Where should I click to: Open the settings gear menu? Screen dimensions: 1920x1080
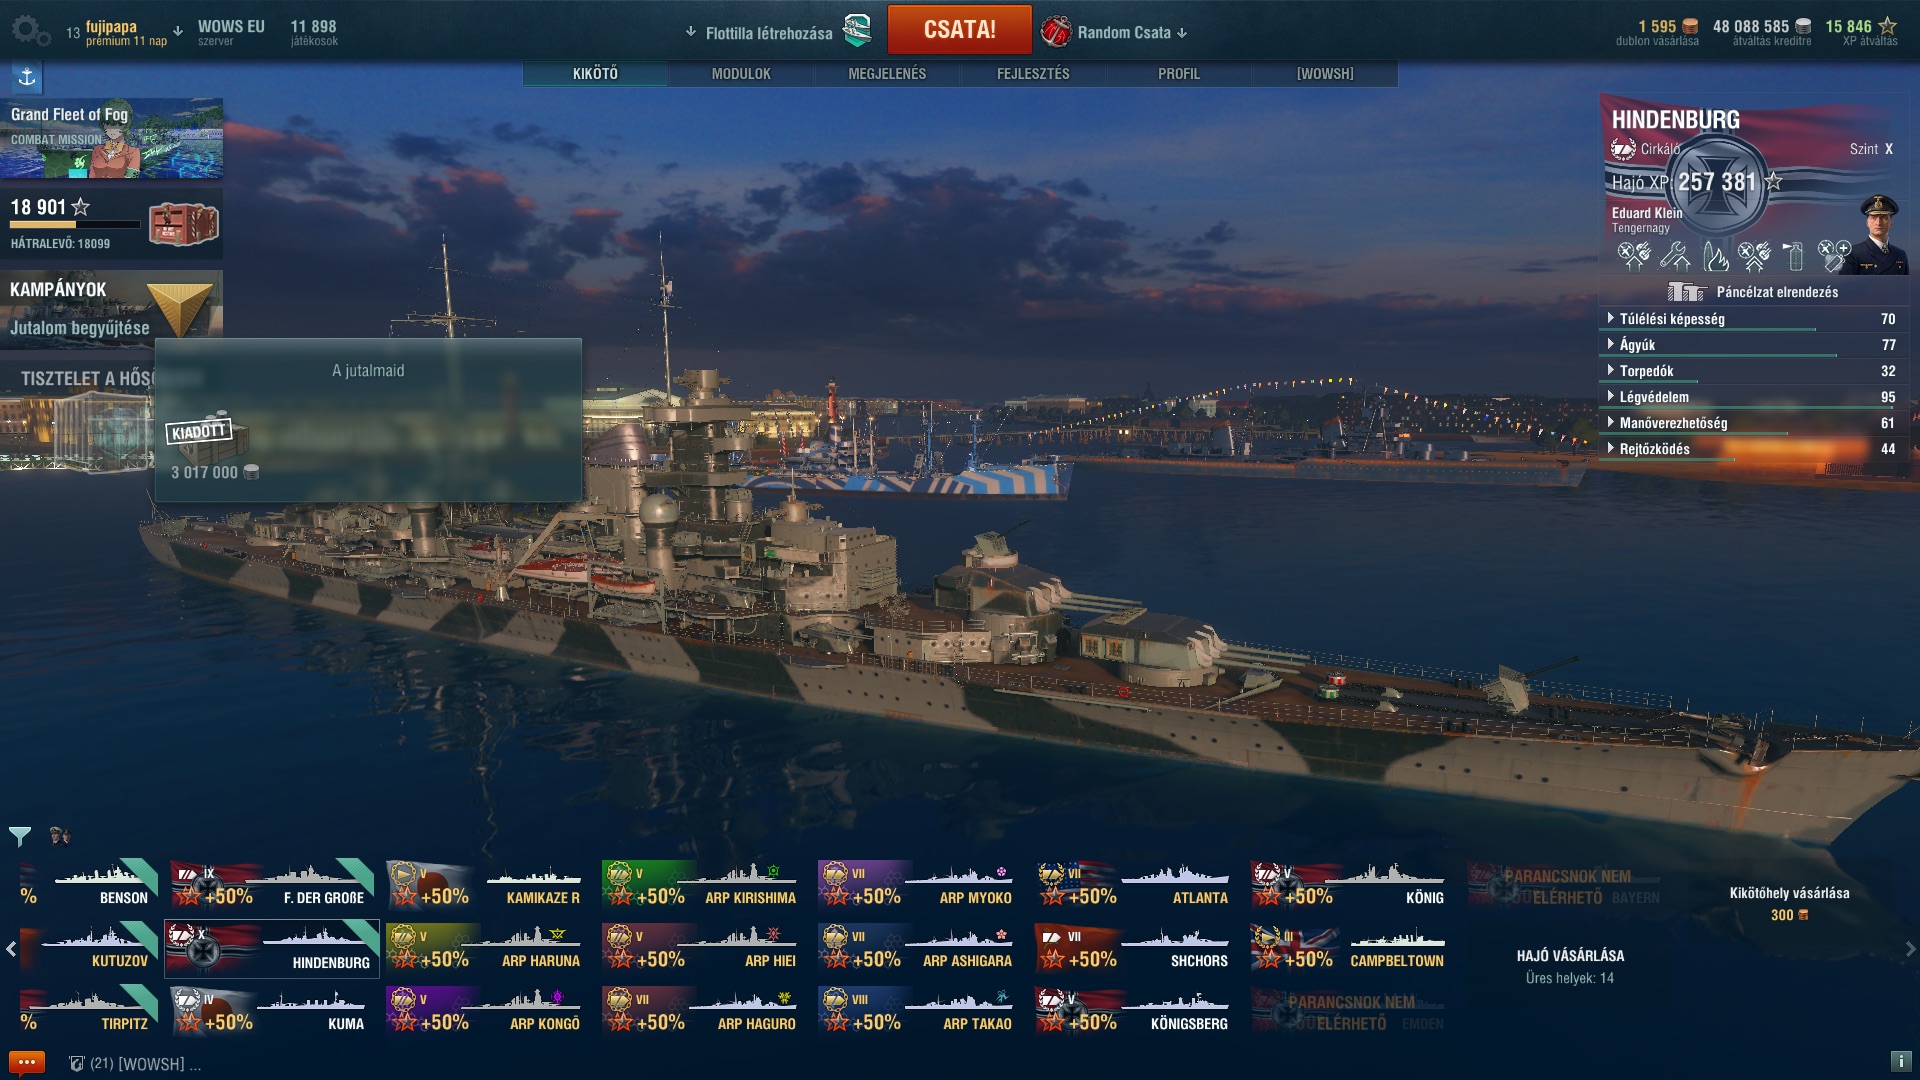(x=30, y=31)
